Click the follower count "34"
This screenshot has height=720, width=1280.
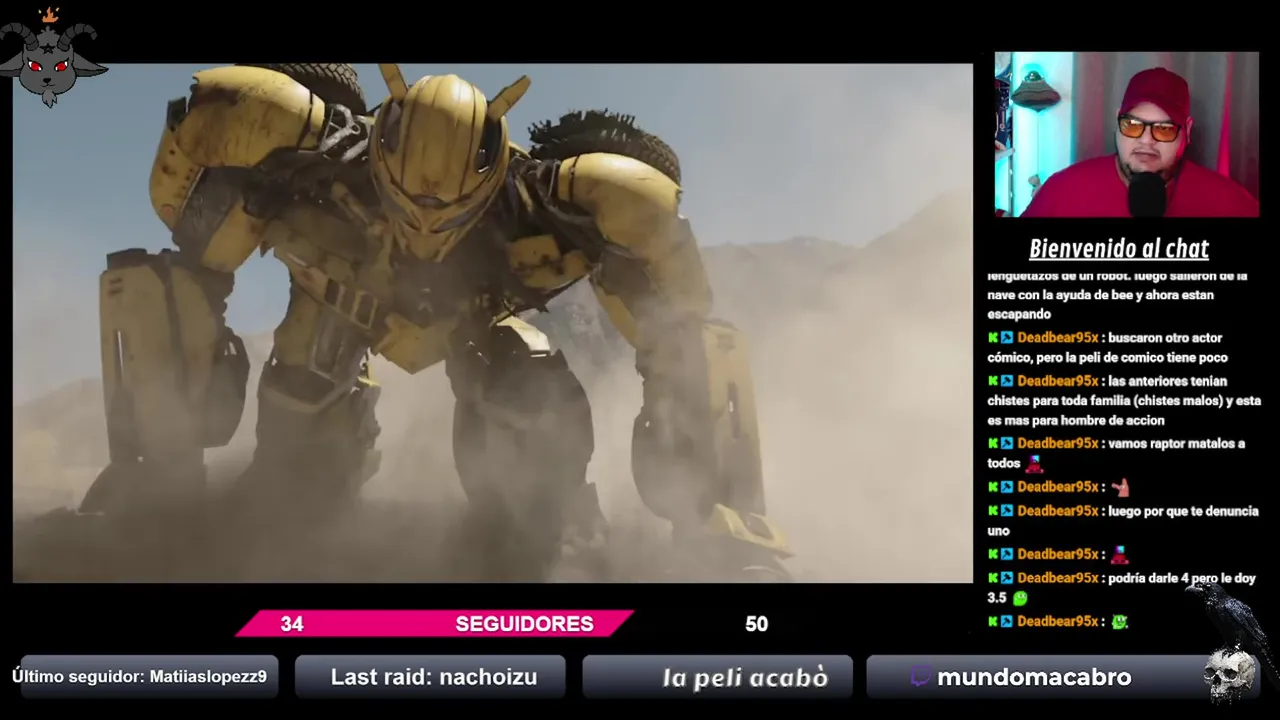tap(292, 624)
